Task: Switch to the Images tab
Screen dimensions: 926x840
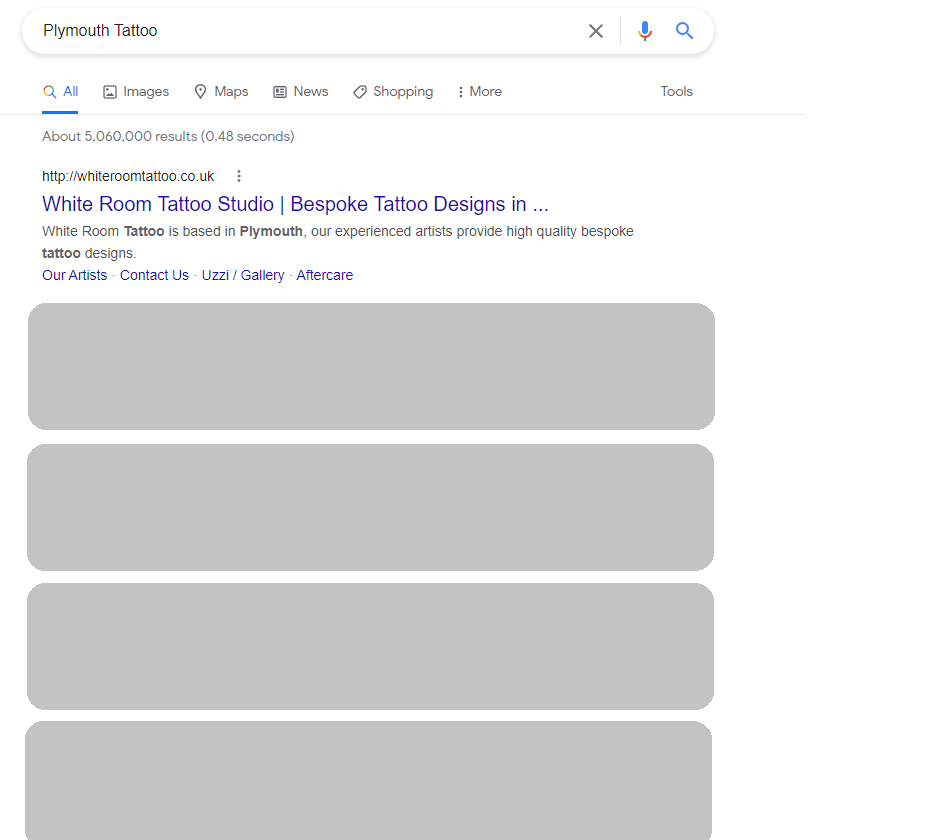Action: tap(136, 92)
